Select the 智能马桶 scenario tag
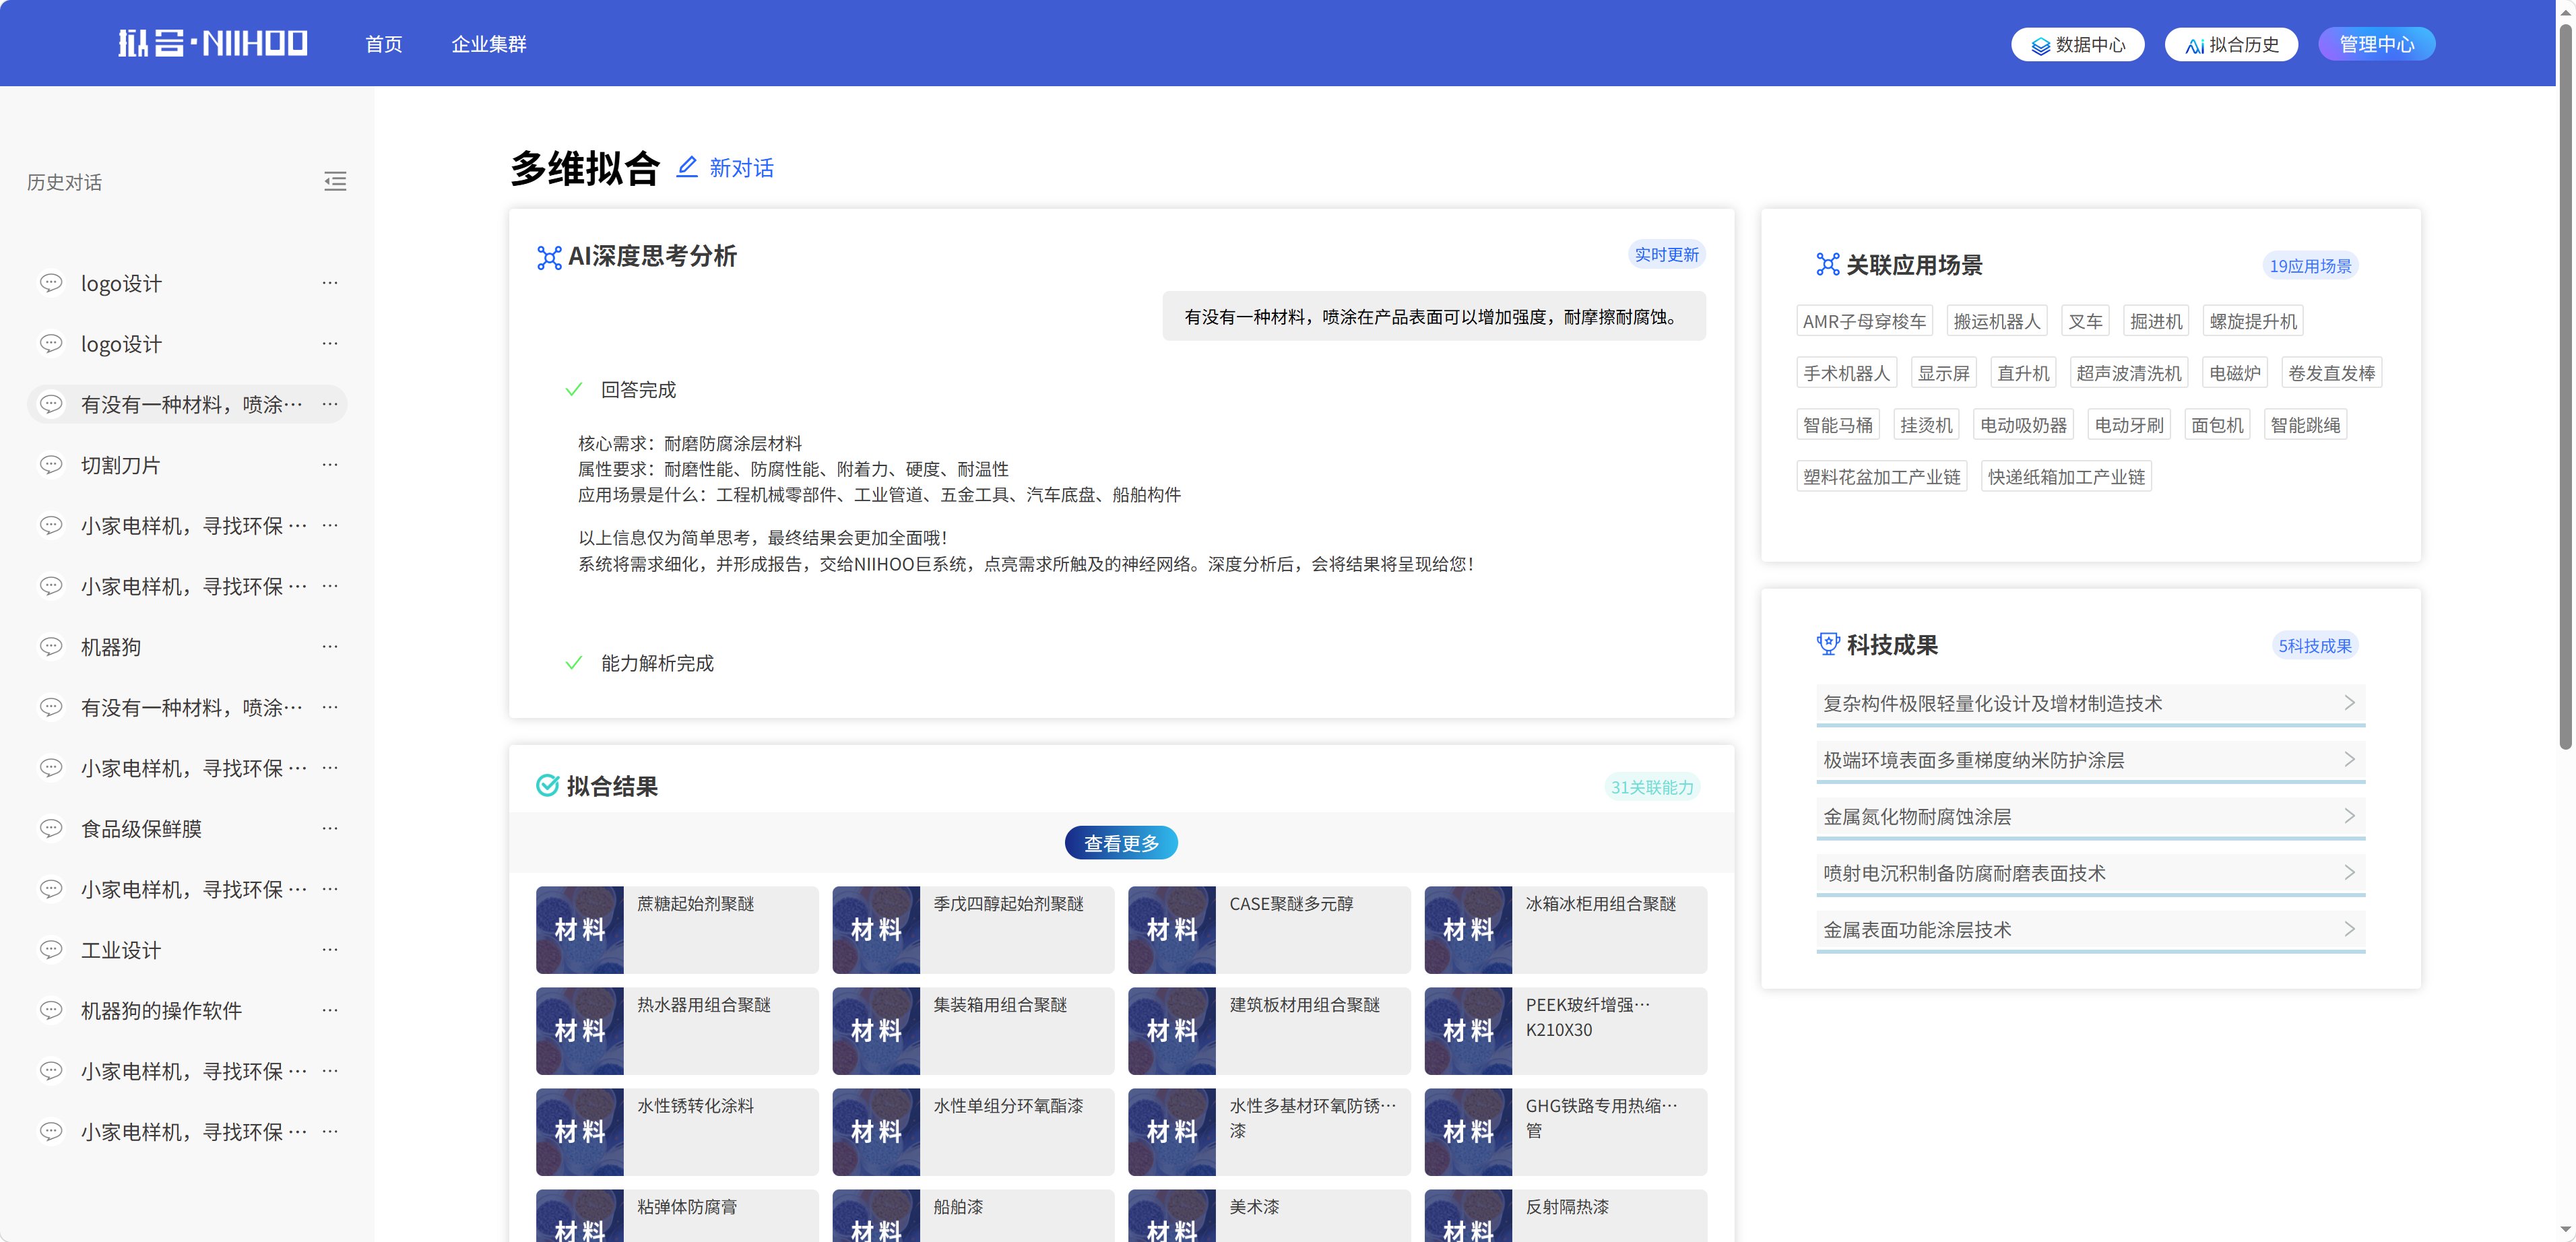The image size is (2576, 1242). pos(1837,425)
